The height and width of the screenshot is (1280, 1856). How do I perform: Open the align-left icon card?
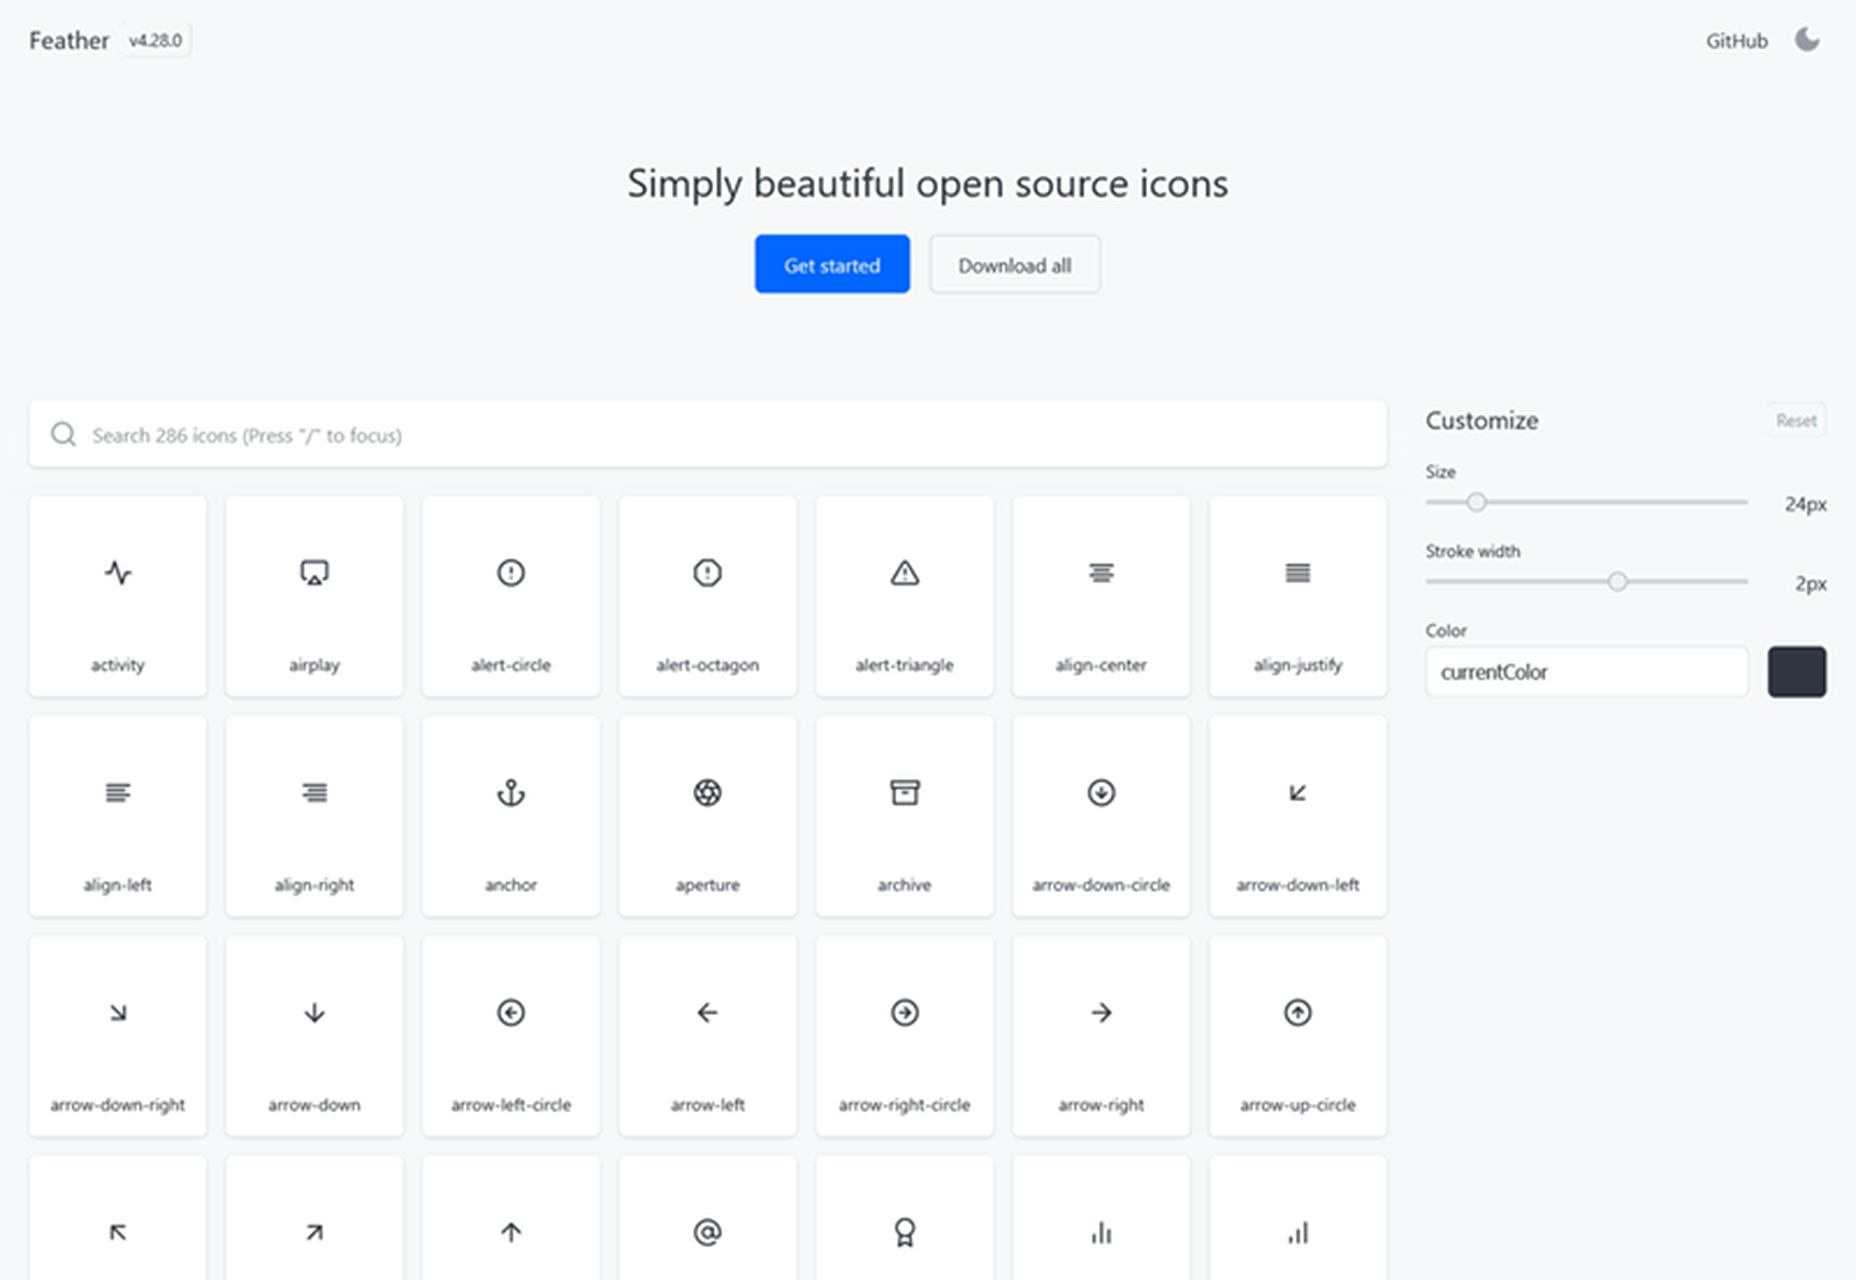tap(118, 816)
